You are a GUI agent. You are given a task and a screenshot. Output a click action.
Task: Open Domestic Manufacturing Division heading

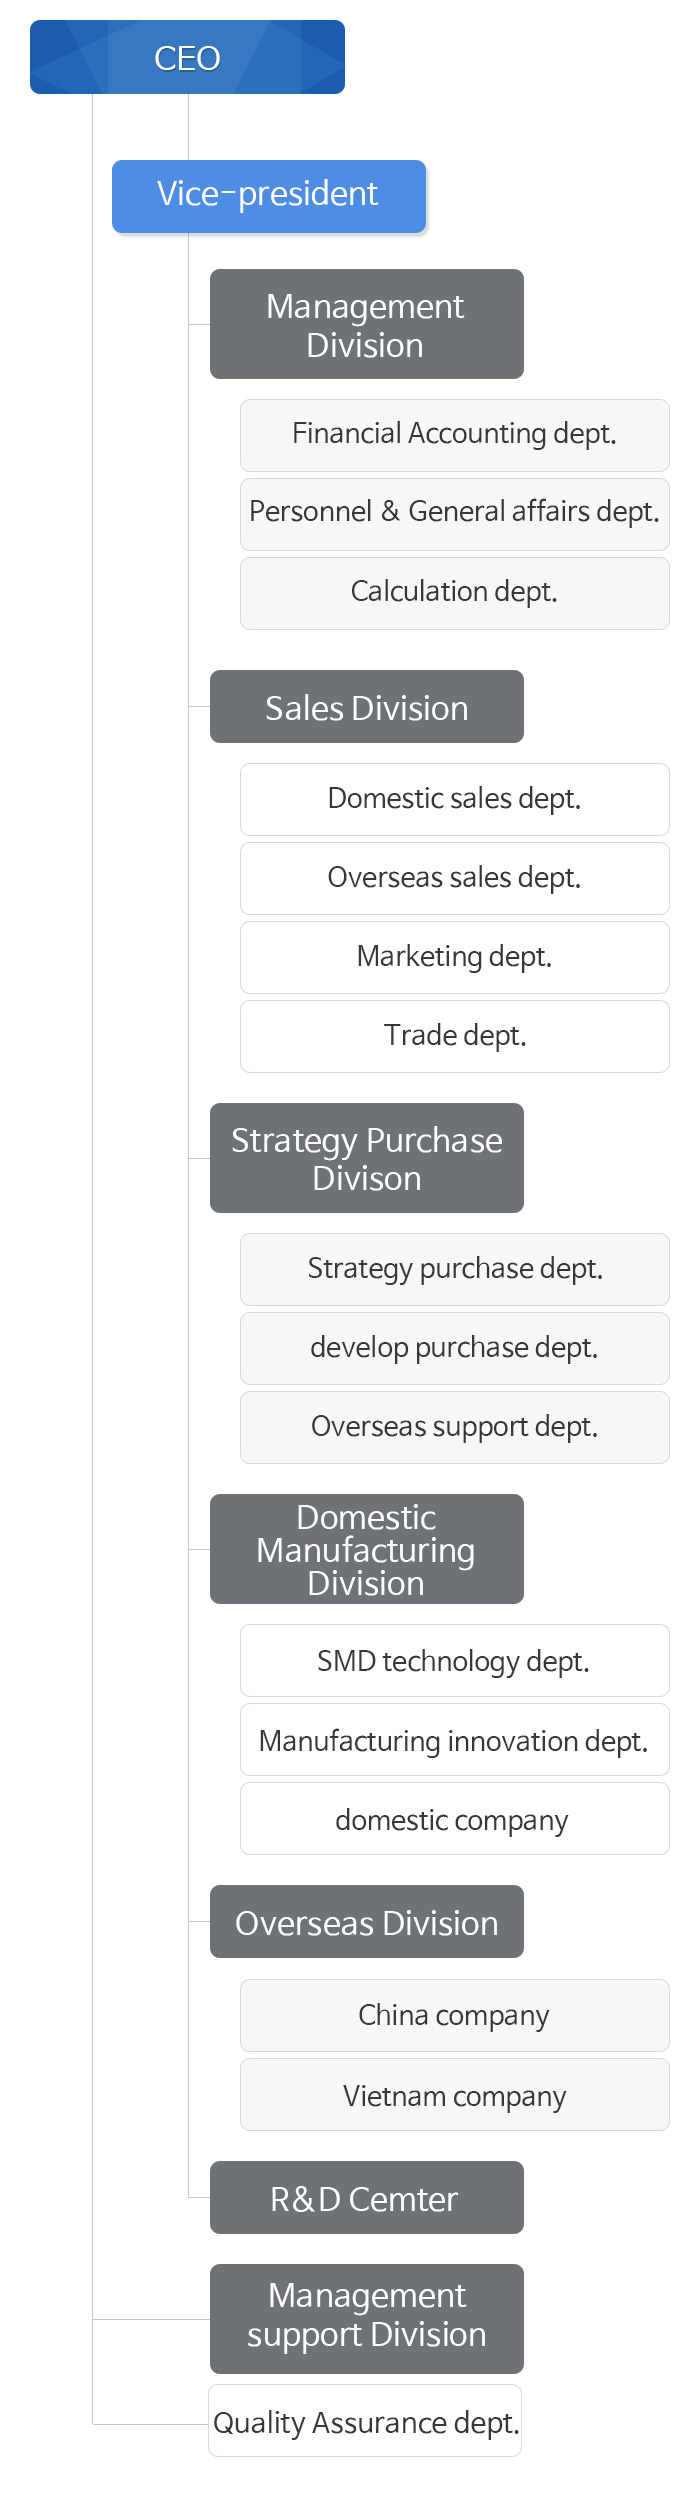point(366,1549)
